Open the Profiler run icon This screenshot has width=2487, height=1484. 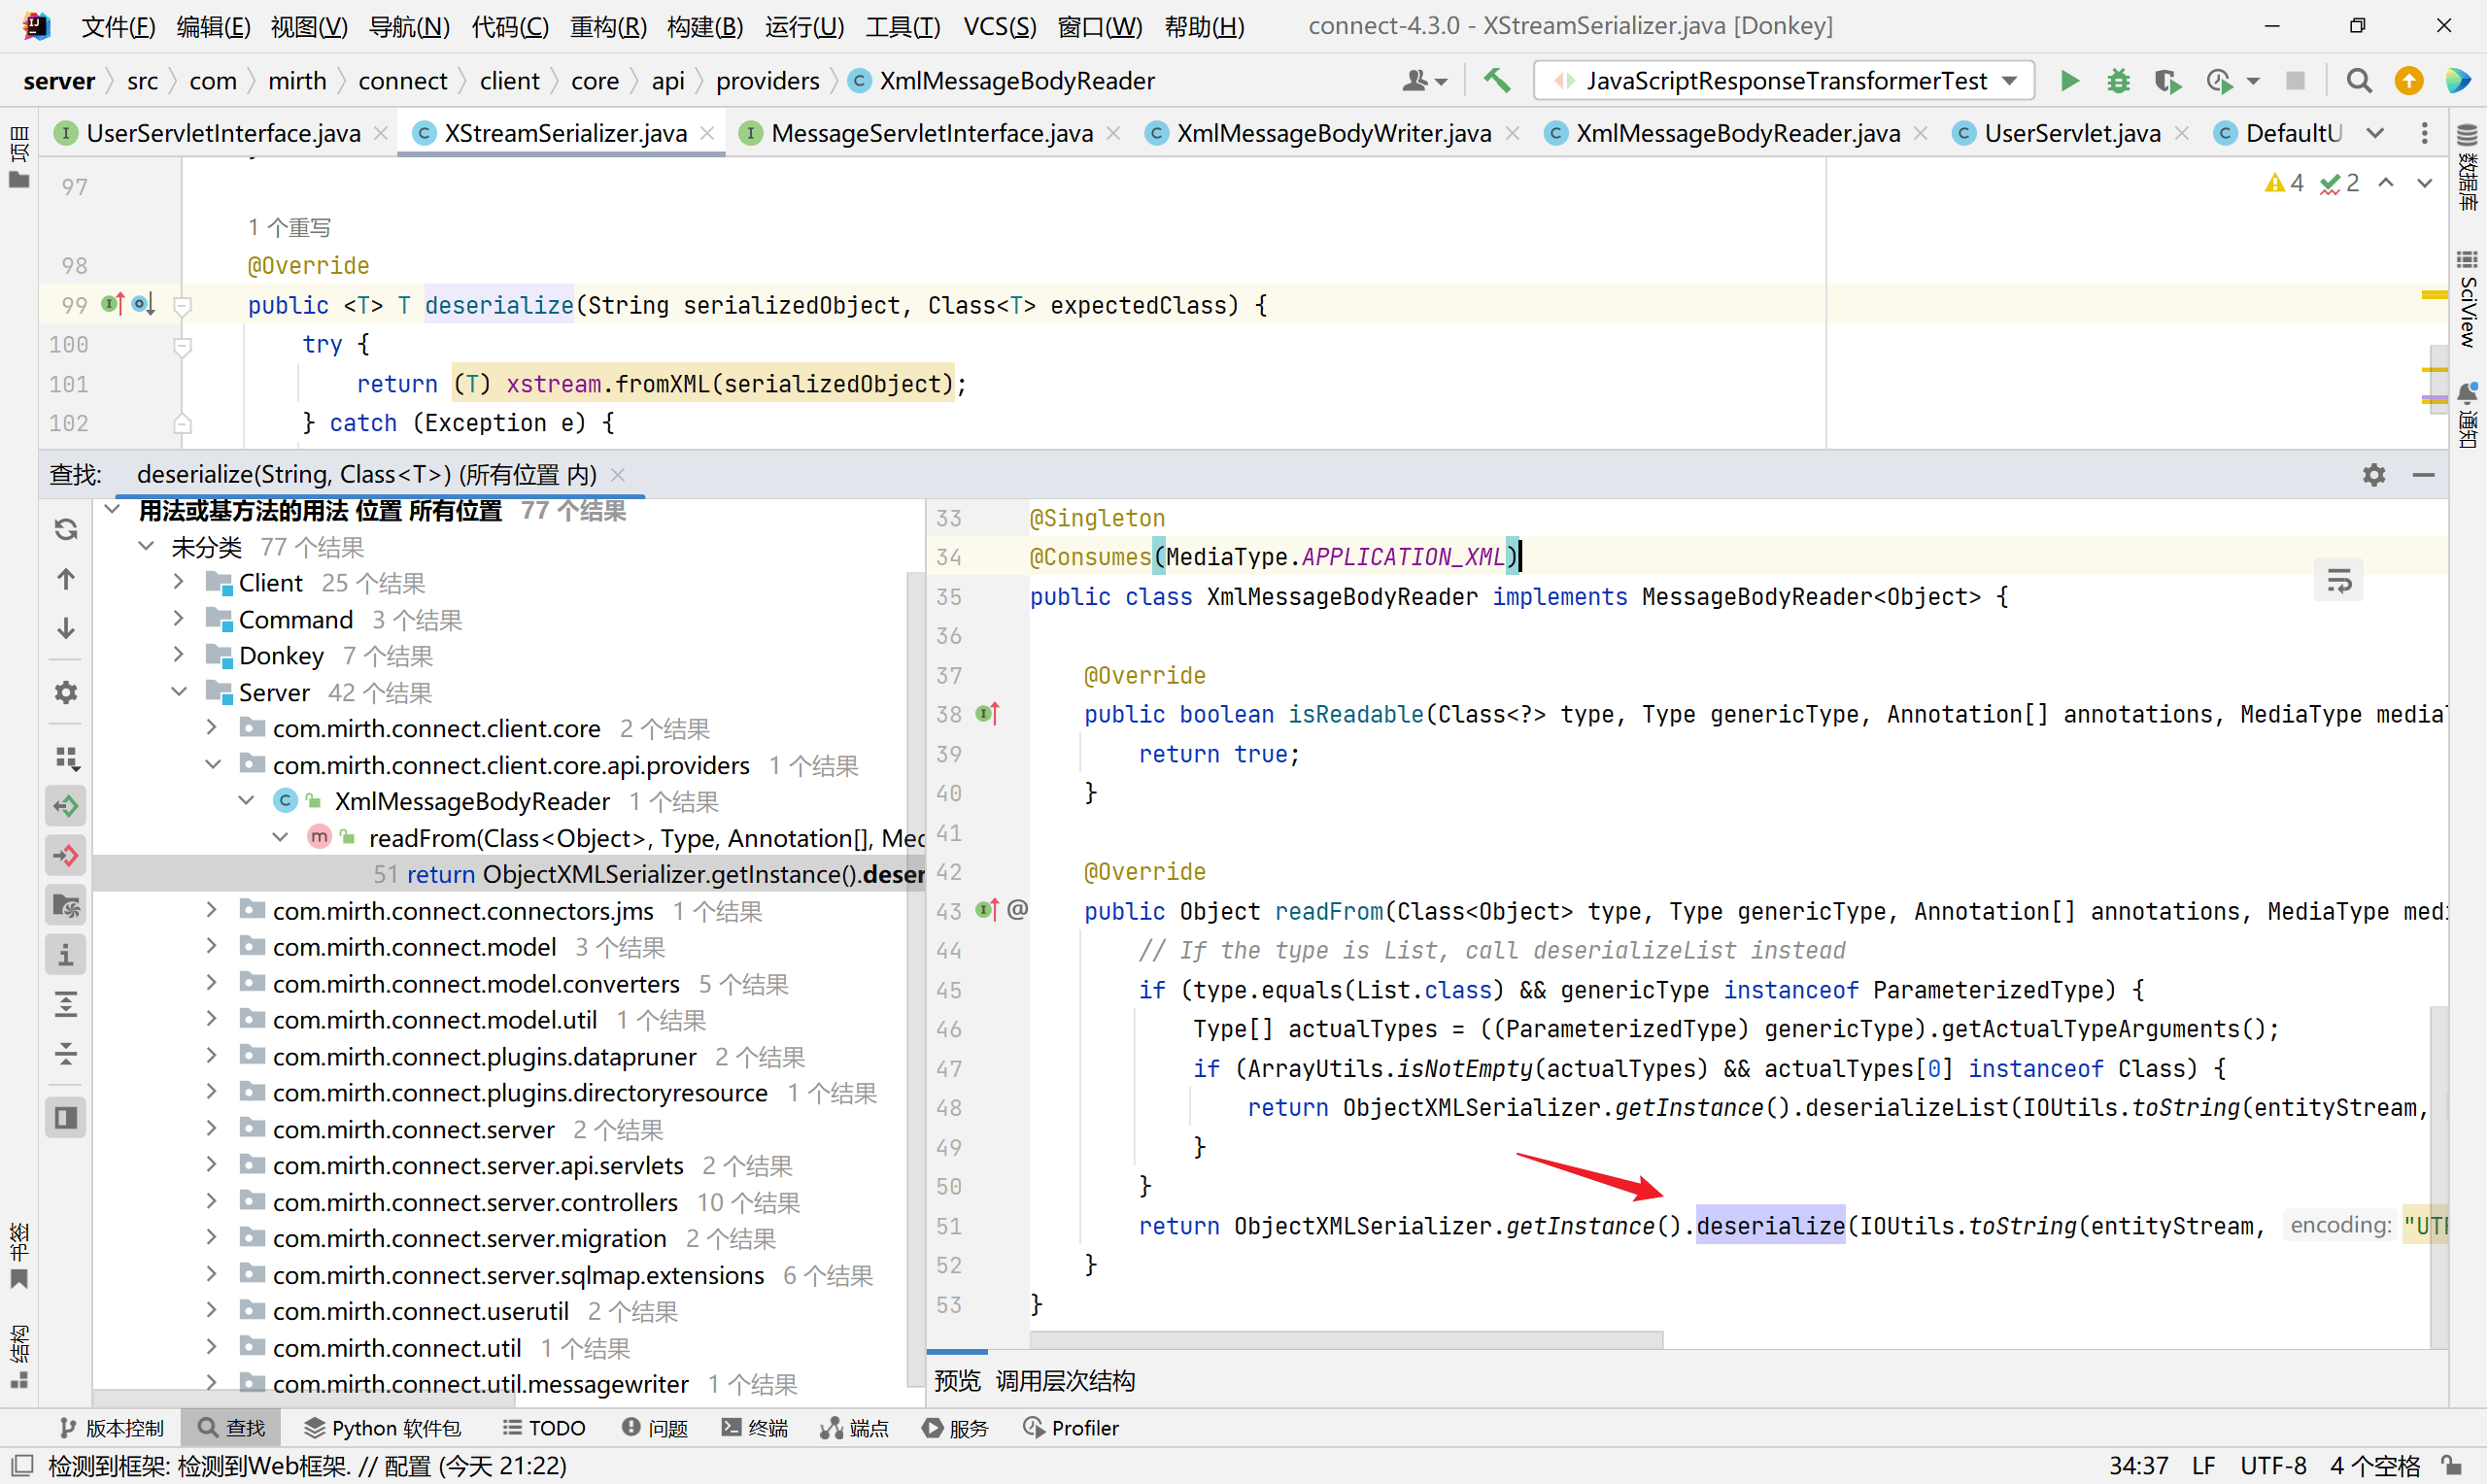tap(2219, 81)
